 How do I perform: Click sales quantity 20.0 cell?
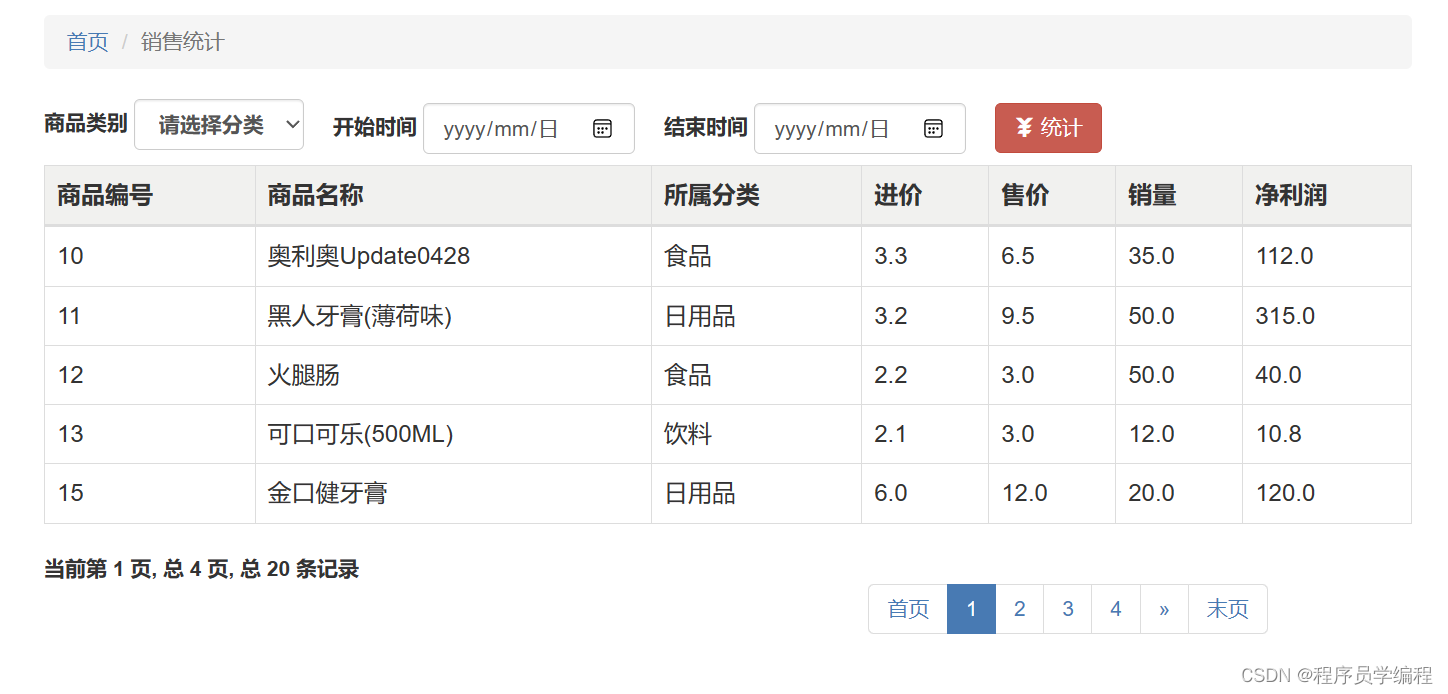[x=1179, y=493]
